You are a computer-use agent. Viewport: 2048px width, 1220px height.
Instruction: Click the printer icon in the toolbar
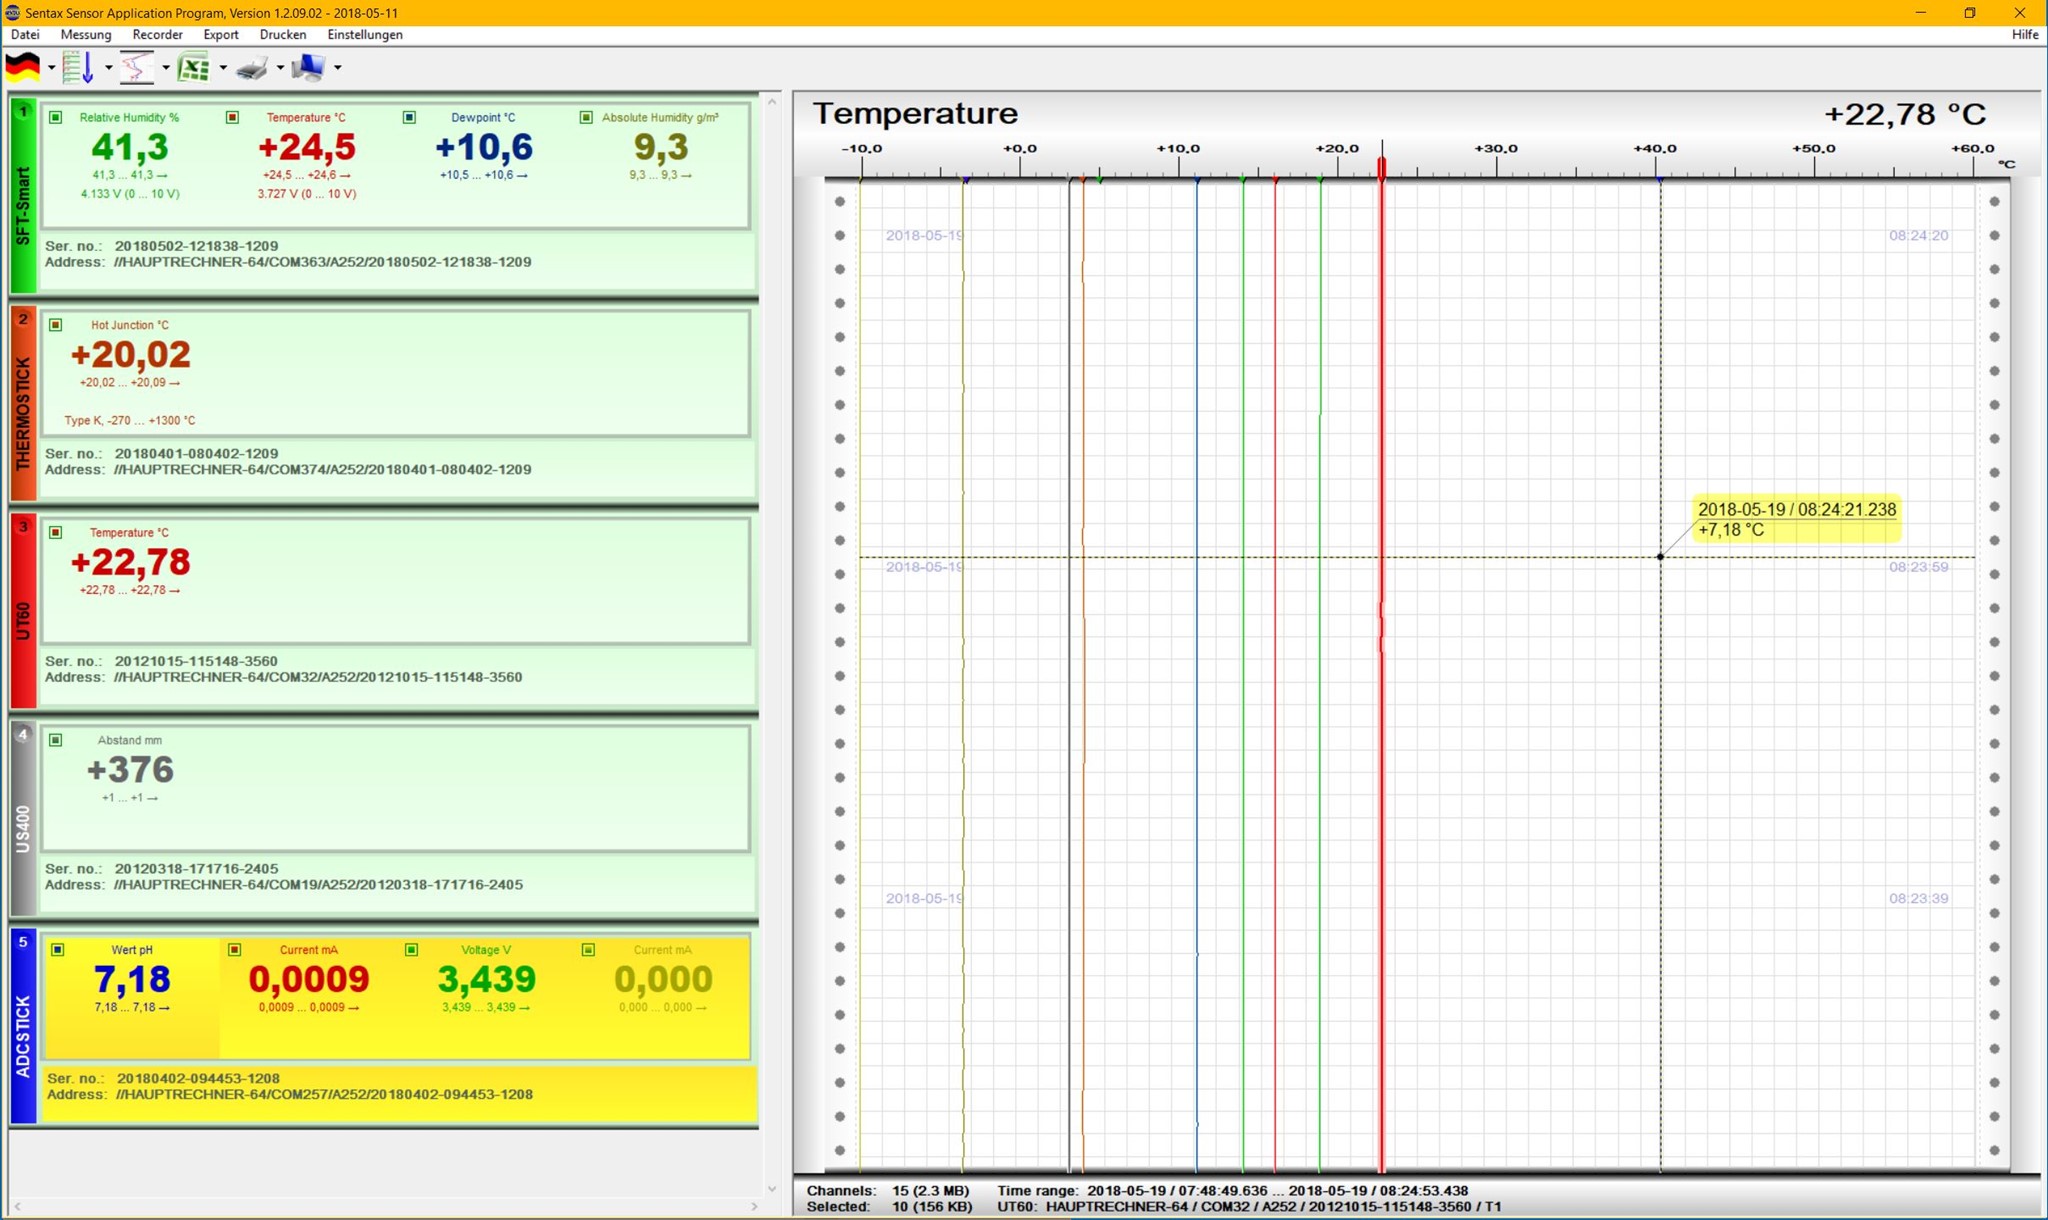252,66
